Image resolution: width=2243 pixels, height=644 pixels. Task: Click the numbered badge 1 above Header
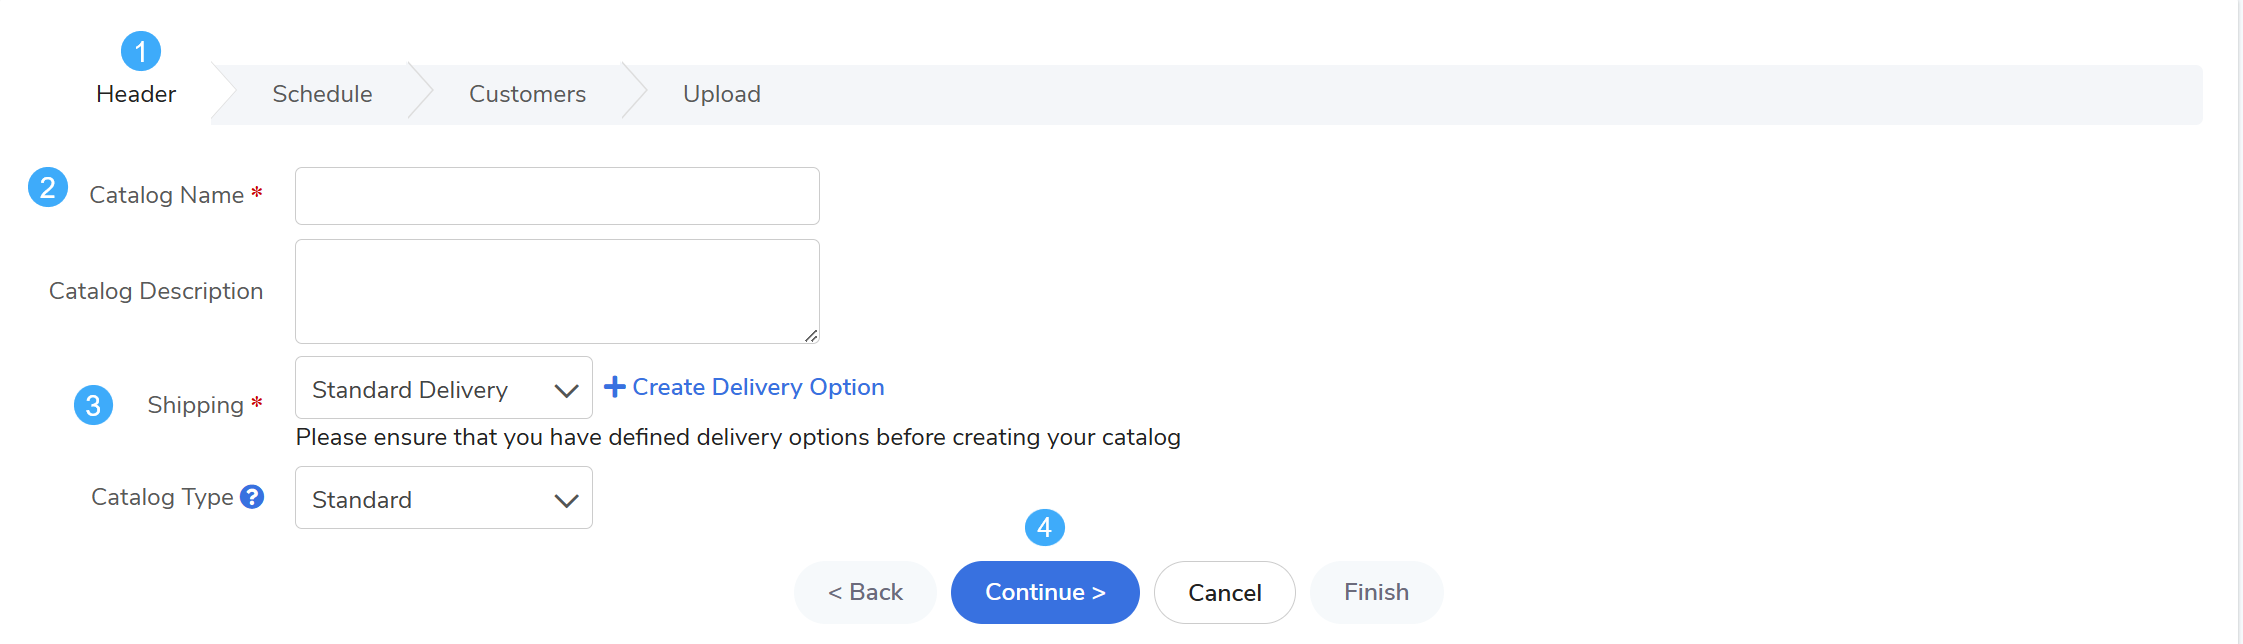point(141,51)
